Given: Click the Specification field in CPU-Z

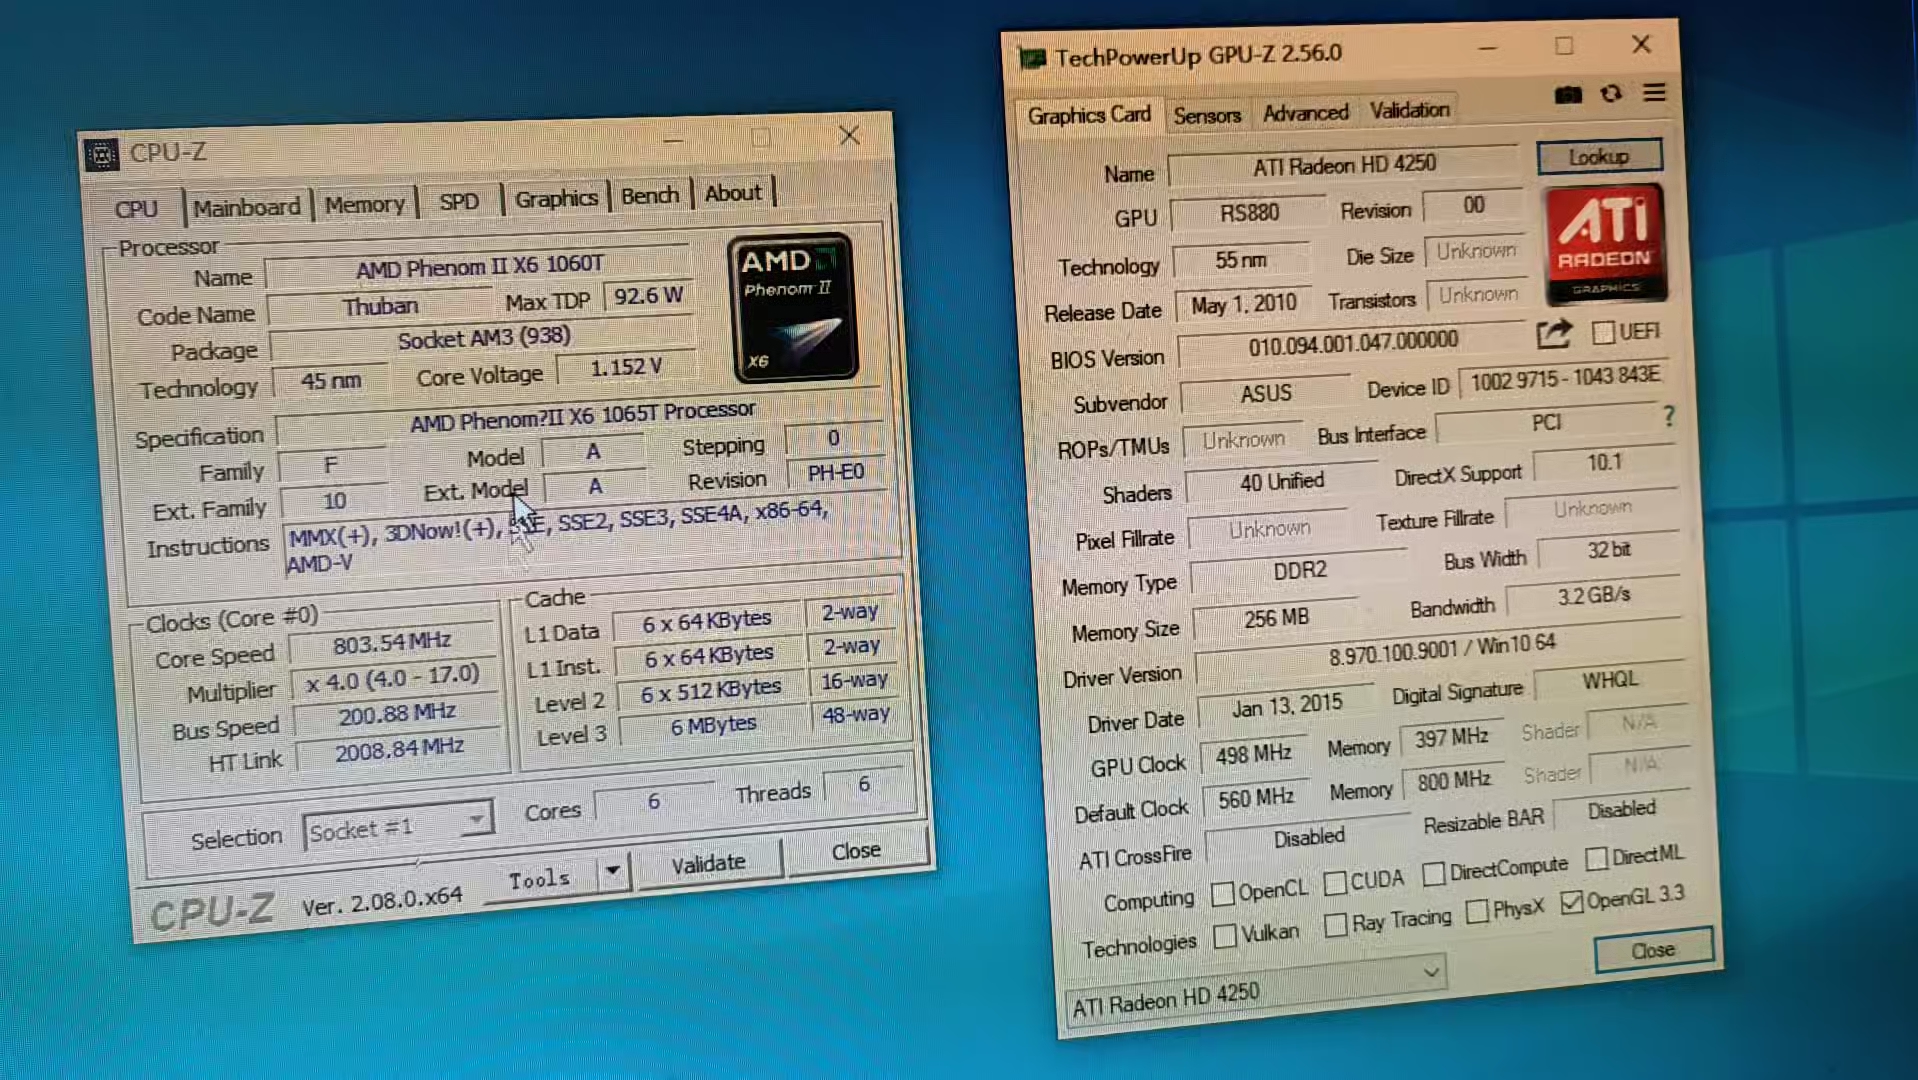Looking at the screenshot, I should (582, 415).
